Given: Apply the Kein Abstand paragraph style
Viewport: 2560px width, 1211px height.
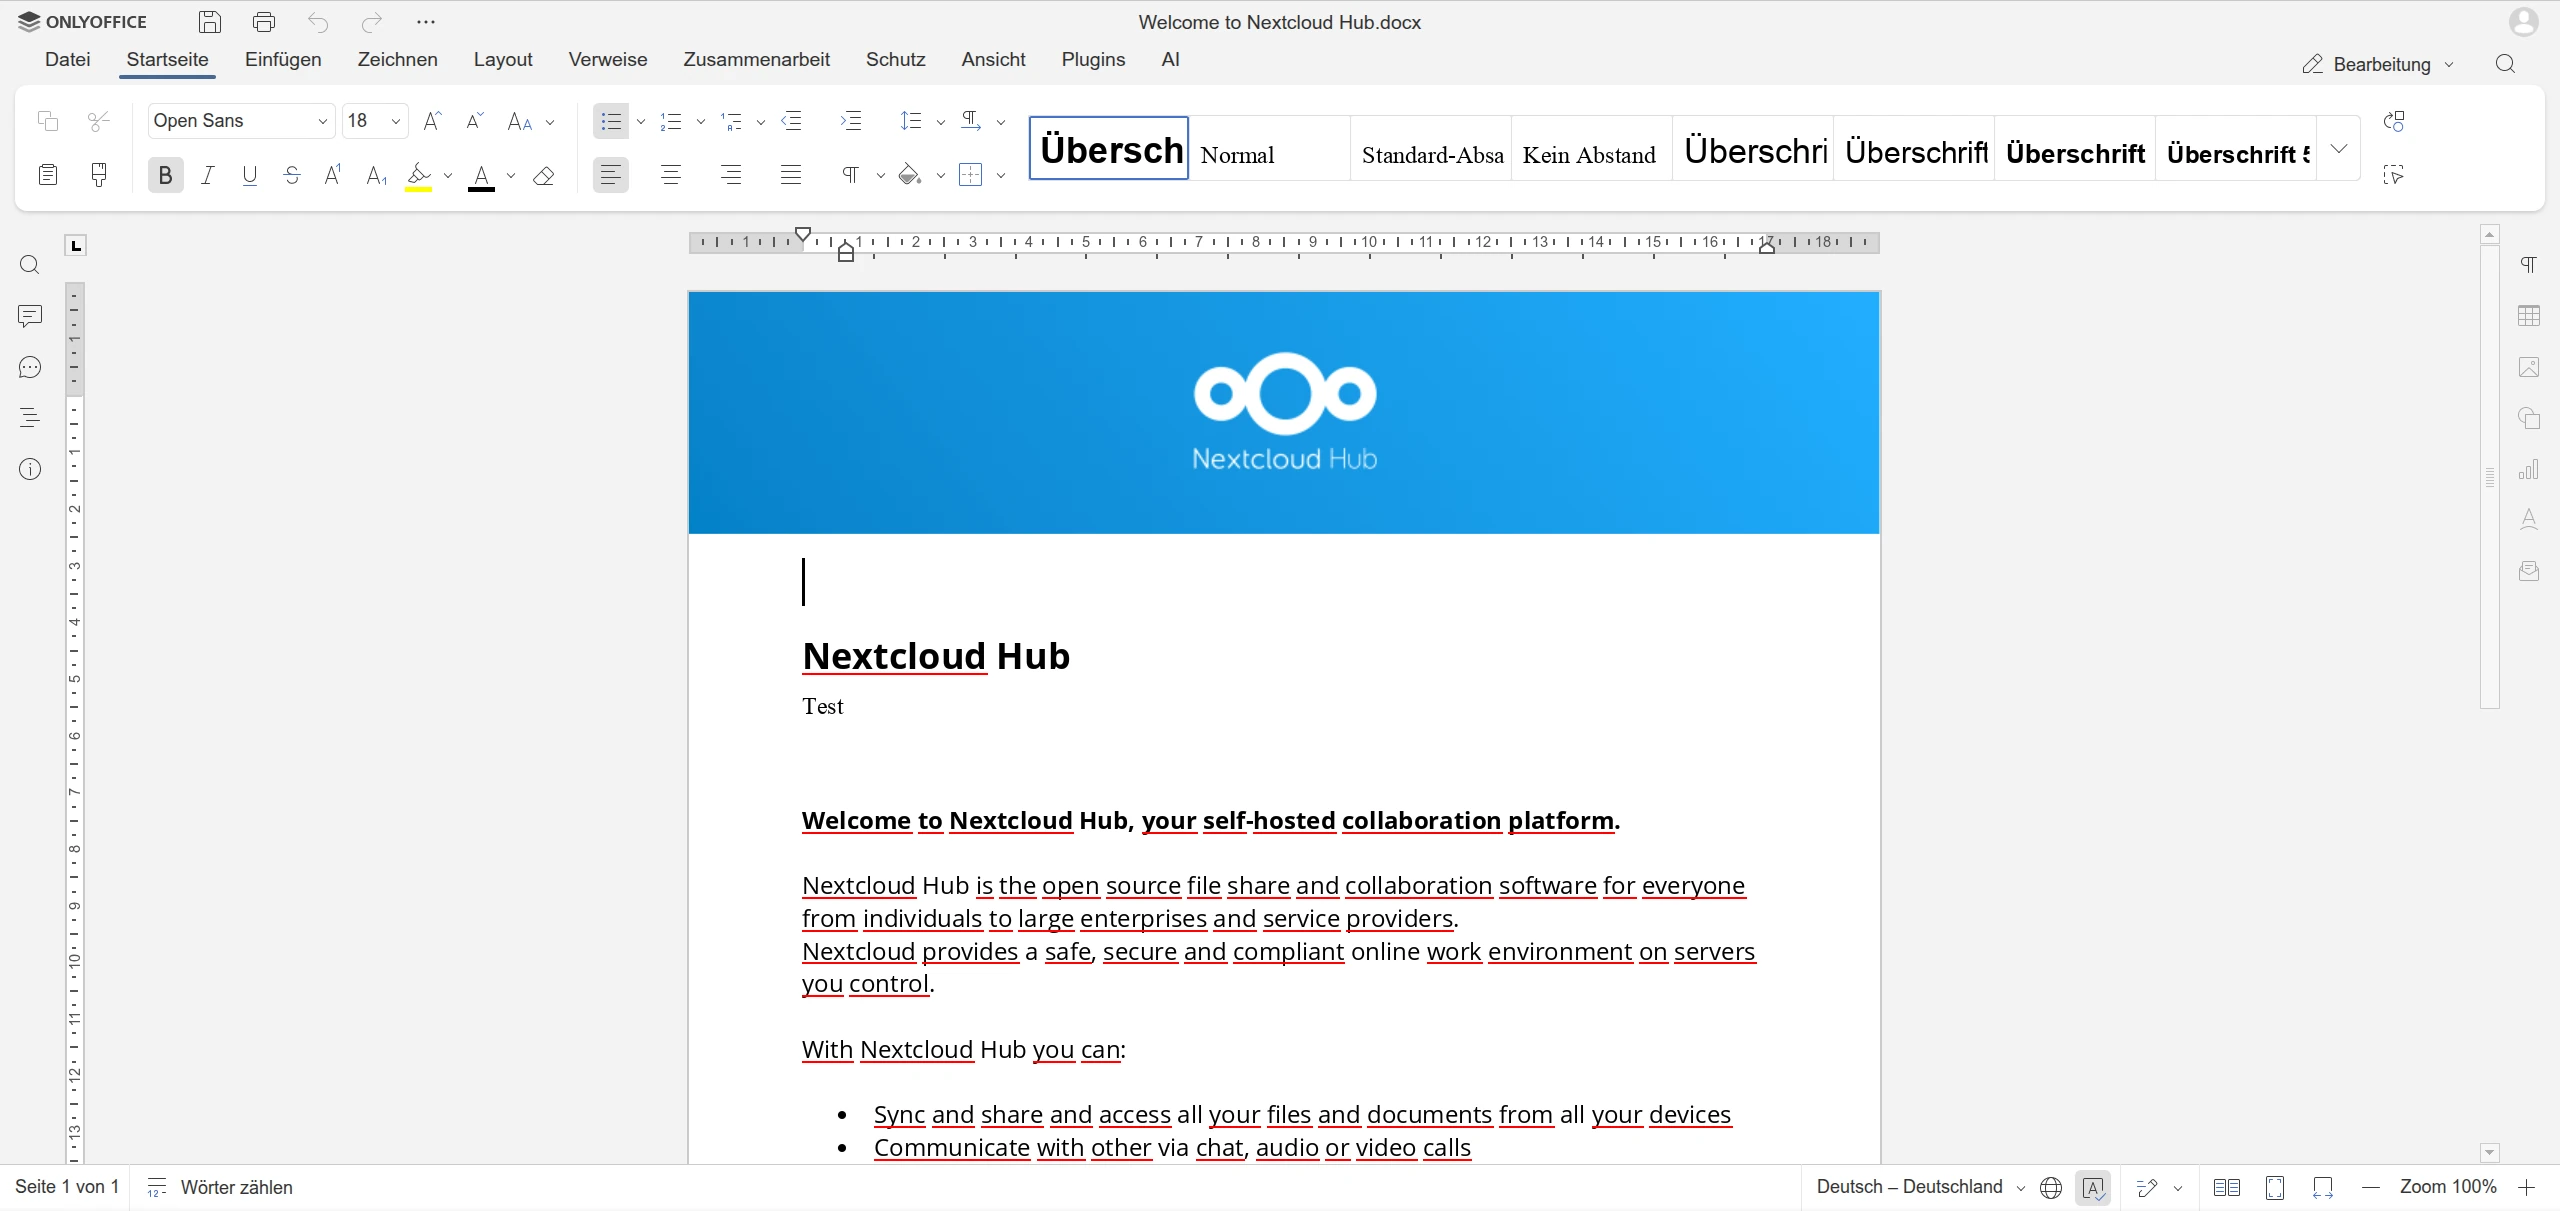Looking at the screenshot, I should tap(1590, 152).
